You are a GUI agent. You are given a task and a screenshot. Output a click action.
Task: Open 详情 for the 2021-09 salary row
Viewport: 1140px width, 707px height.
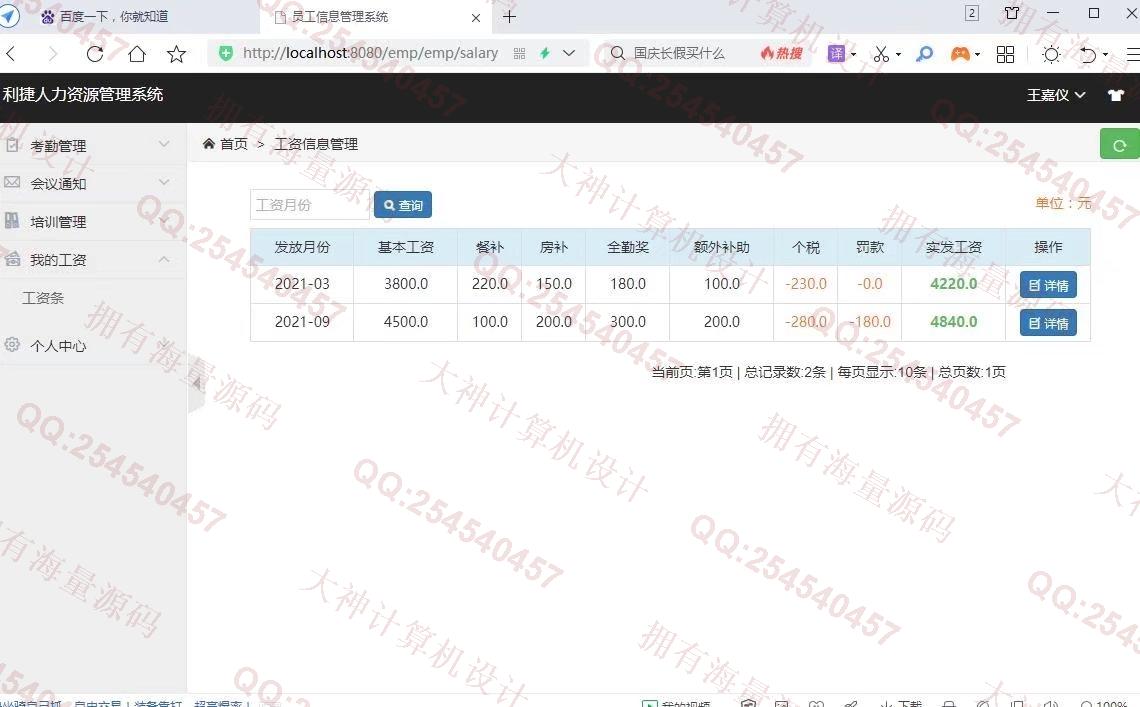click(1048, 323)
